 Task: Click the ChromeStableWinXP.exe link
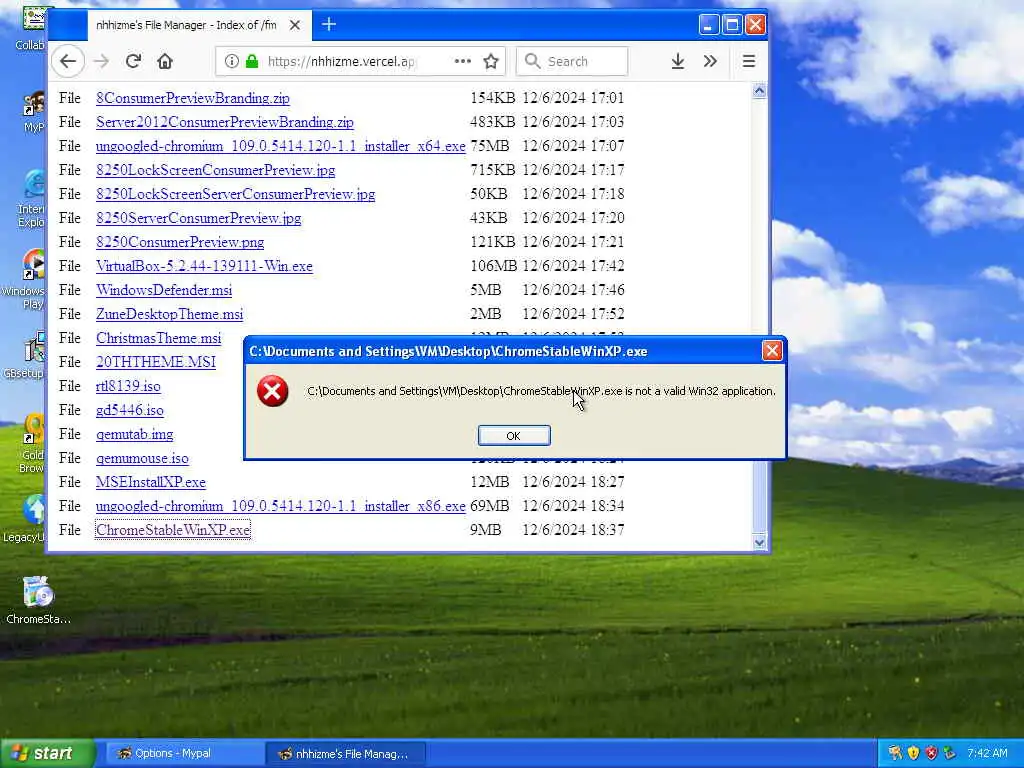click(x=173, y=530)
